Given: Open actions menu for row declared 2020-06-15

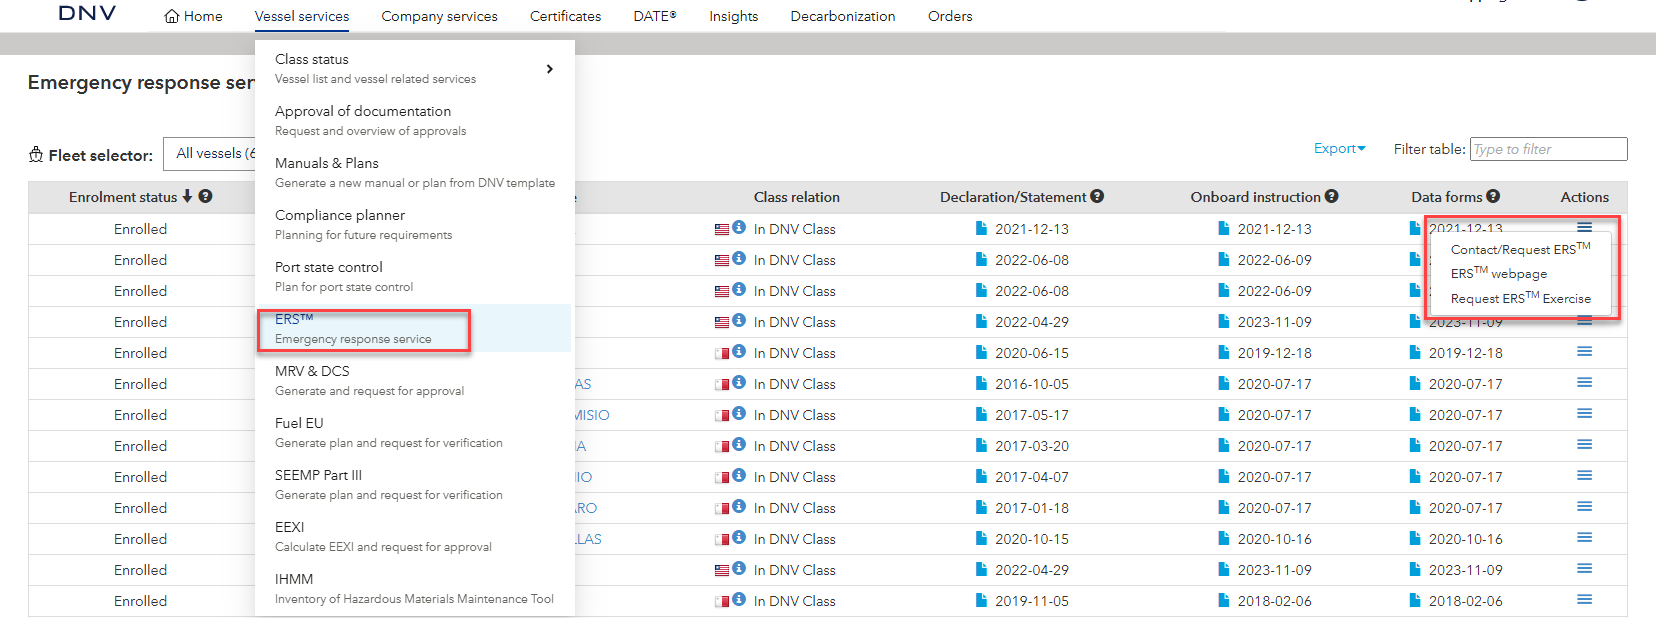Looking at the screenshot, I should (x=1585, y=351).
